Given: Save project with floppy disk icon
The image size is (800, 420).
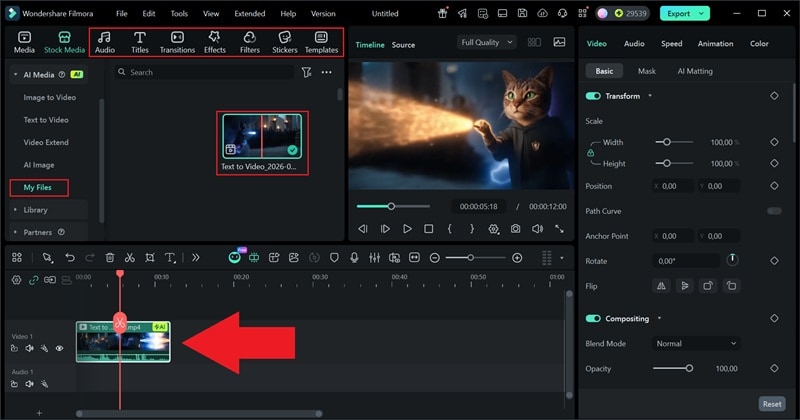Looking at the screenshot, I should (522, 14).
